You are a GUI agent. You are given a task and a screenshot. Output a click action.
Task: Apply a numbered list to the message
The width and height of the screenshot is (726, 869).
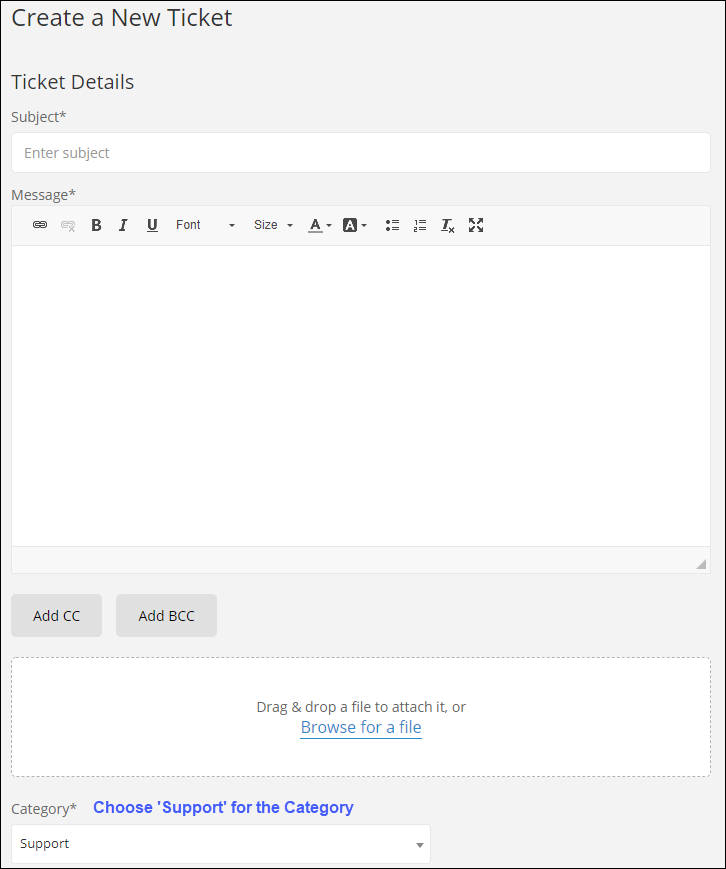[x=419, y=225]
